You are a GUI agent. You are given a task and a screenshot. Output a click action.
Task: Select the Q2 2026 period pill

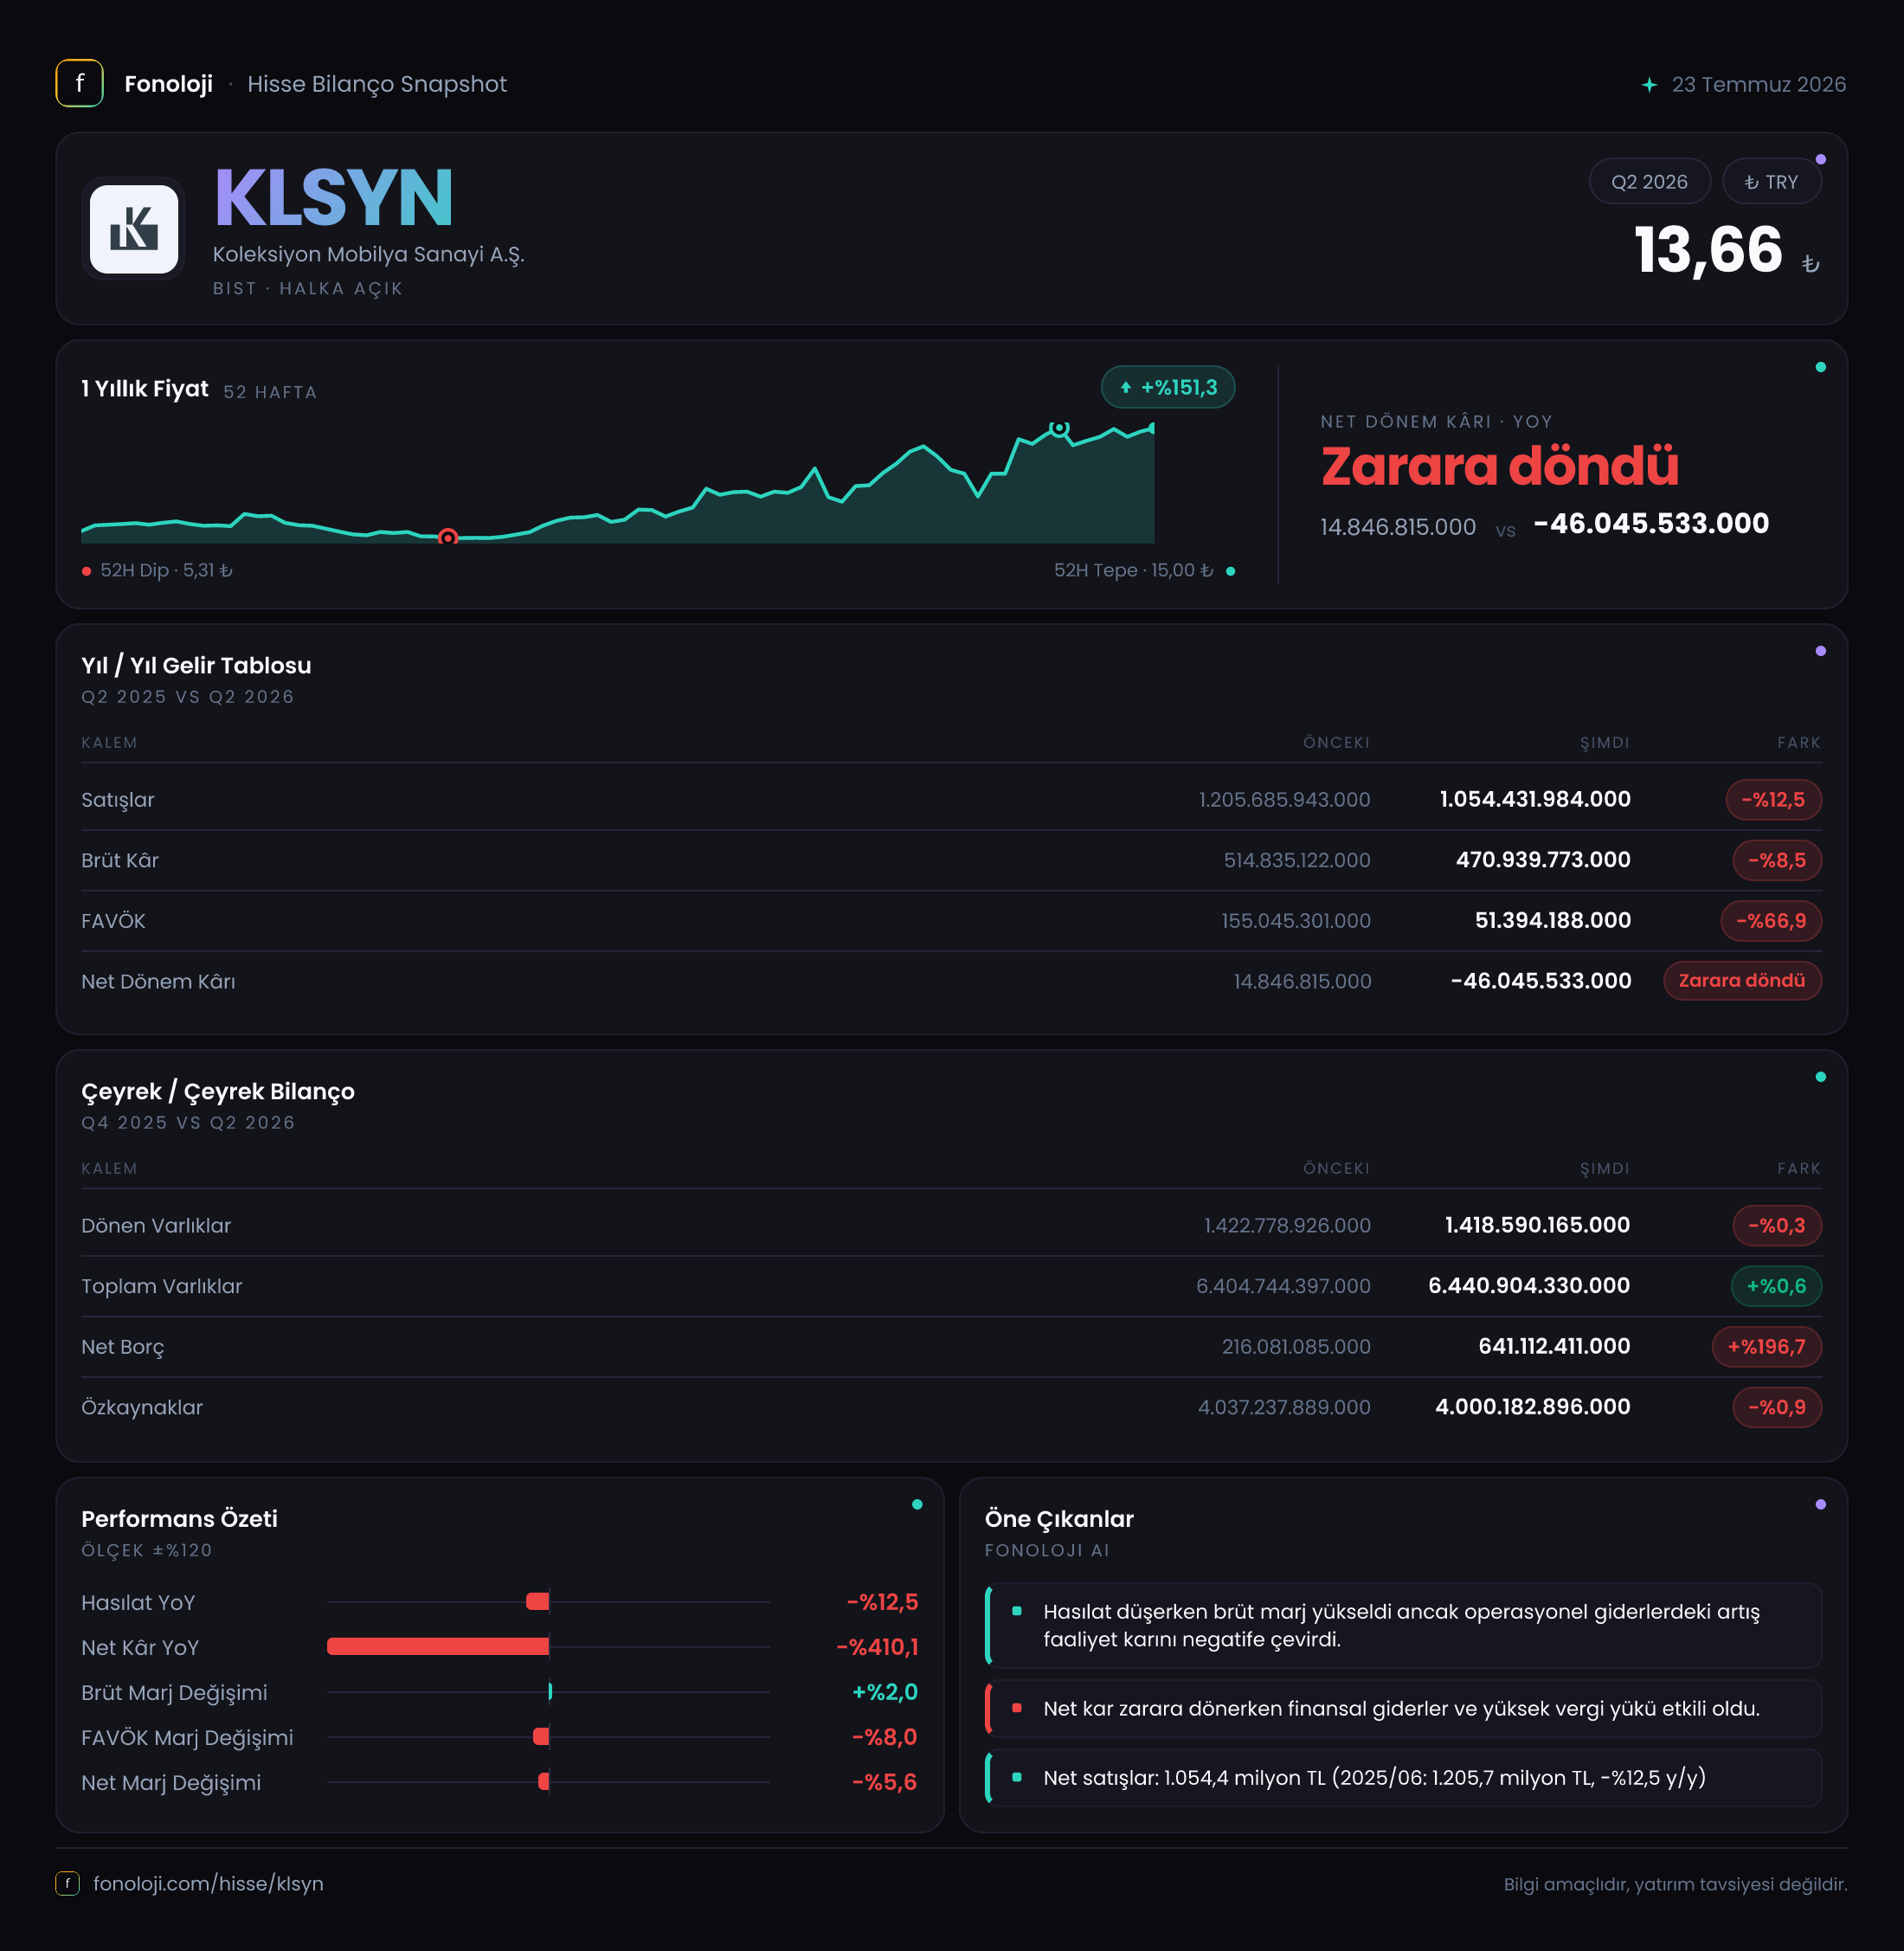tap(1649, 182)
